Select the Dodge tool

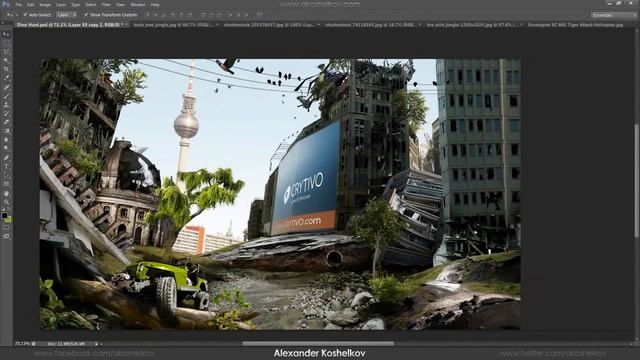click(6, 149)
